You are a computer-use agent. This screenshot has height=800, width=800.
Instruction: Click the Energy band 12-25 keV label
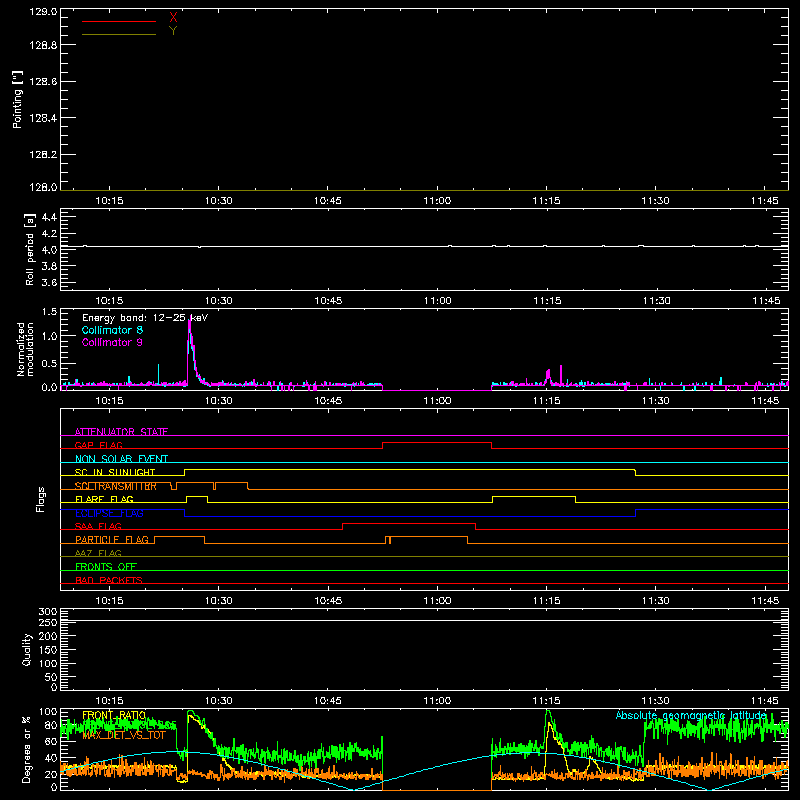click(x=145, y=318)
